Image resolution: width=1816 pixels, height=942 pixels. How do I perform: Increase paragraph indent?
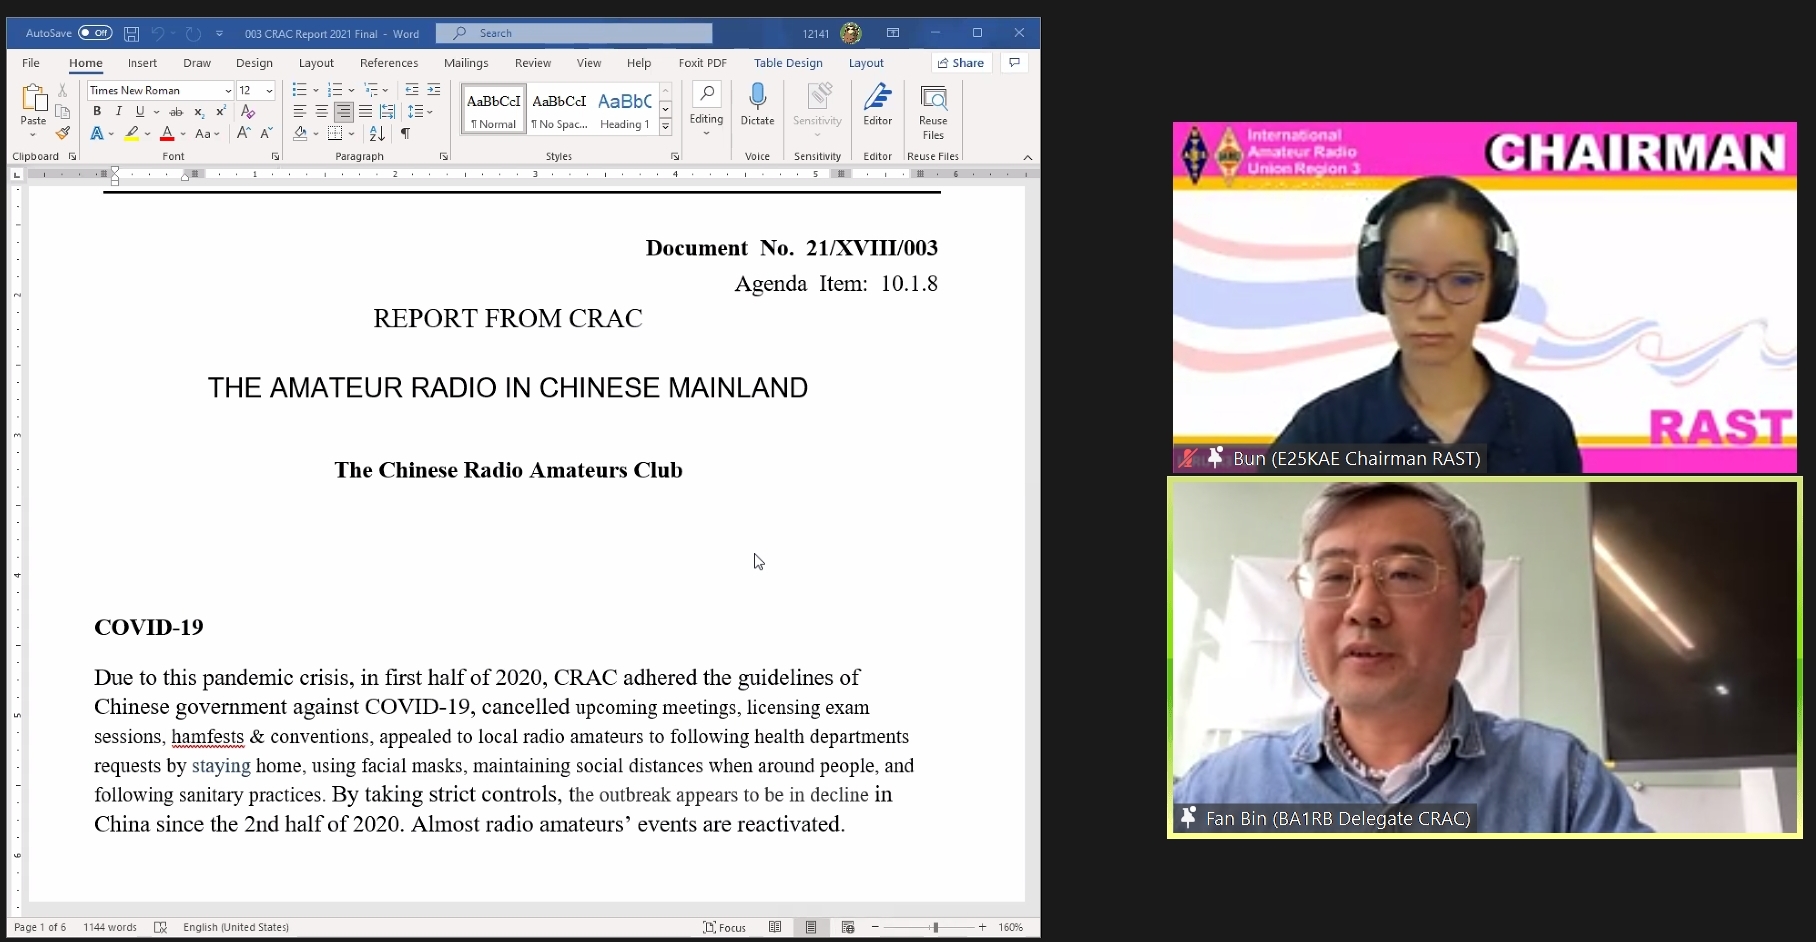(x=433, y=90)
